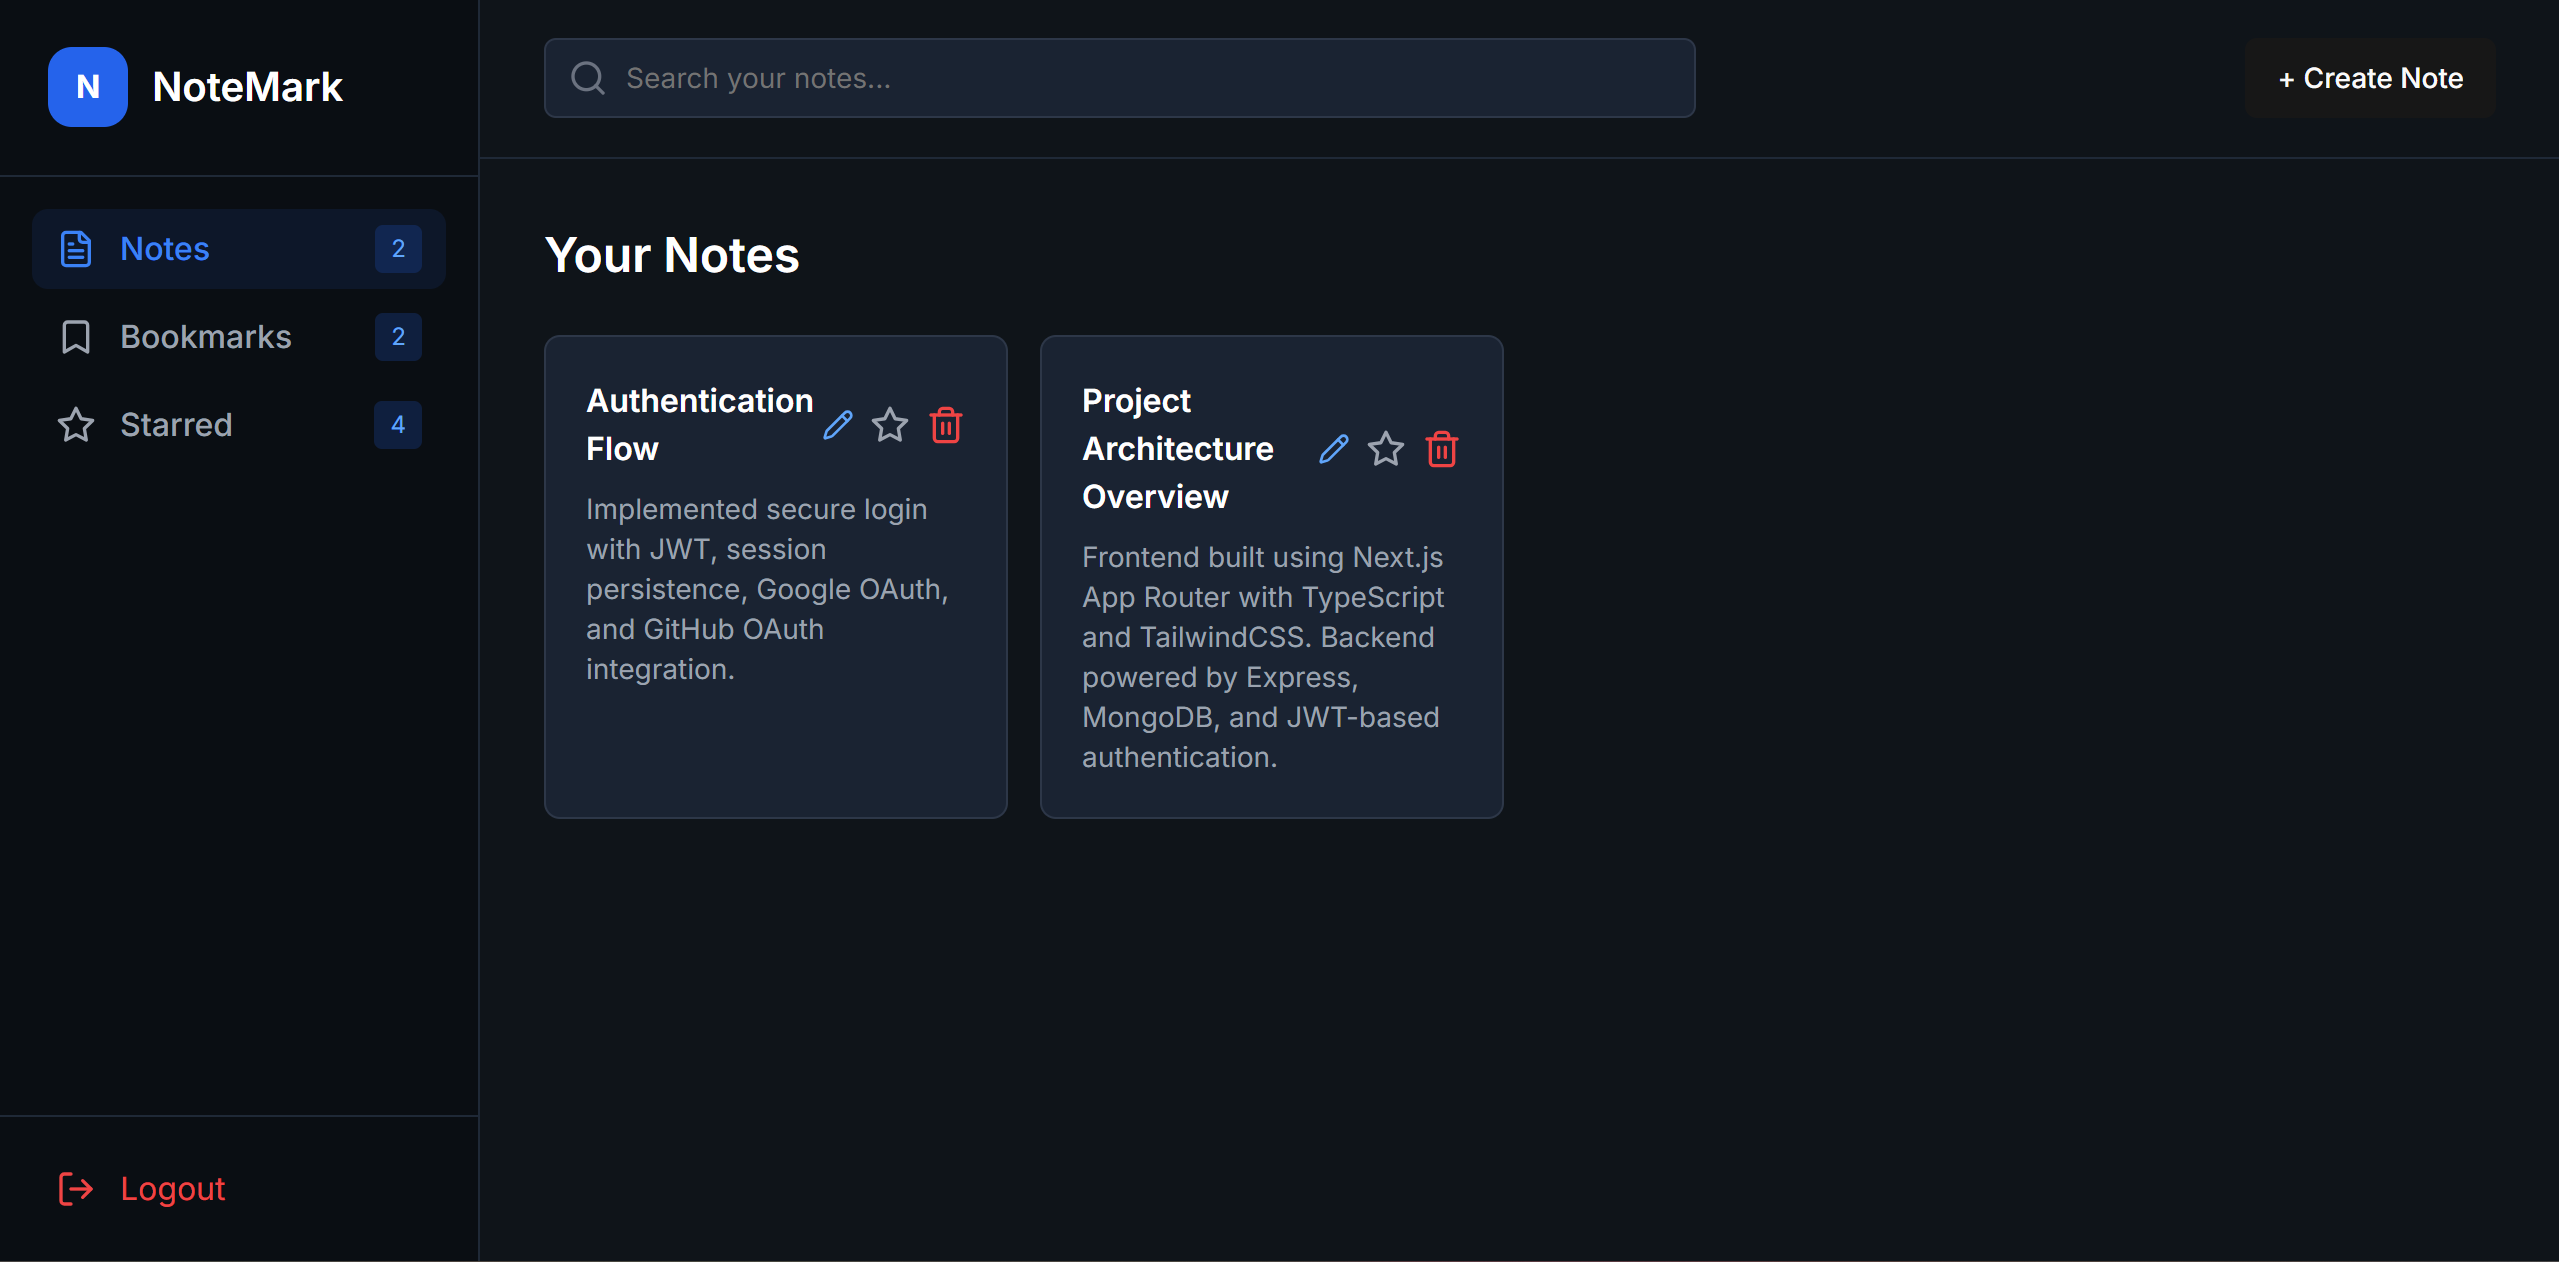Click the edit pencil on Project Architecture Overview
This screenshot has width=2559, height=1262.
[1332, 449]
